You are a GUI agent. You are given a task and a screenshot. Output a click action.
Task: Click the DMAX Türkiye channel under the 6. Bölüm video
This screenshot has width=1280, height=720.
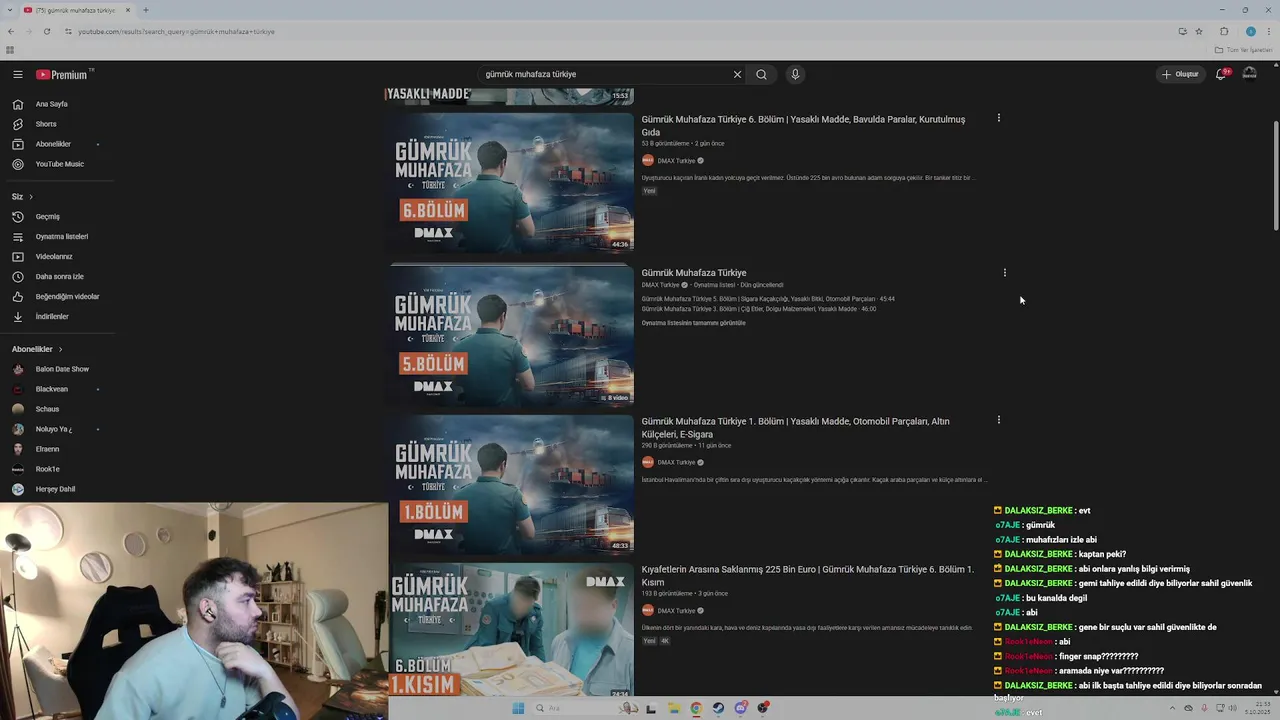[x=675, y=161]
